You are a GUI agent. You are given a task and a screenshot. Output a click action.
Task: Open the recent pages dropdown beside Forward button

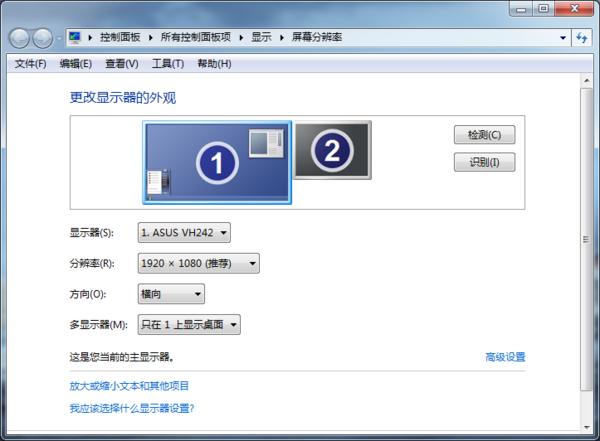(59, 38)
